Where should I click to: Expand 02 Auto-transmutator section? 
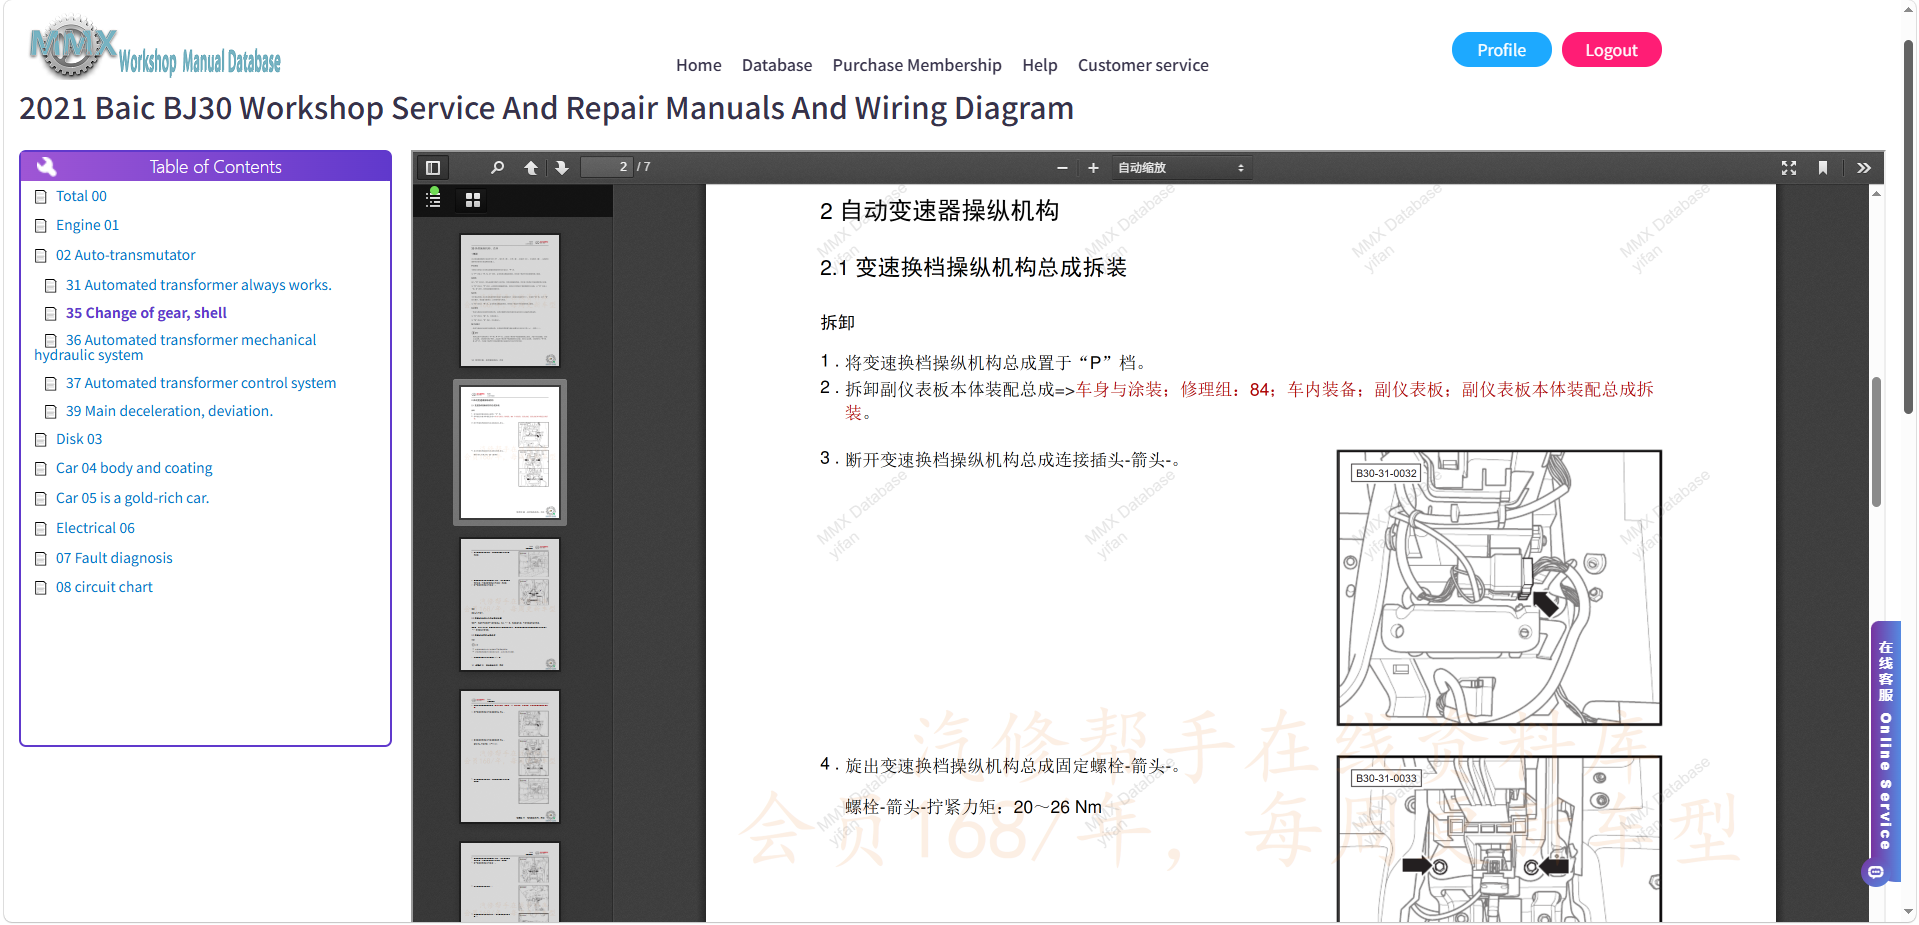click(126, 255)
